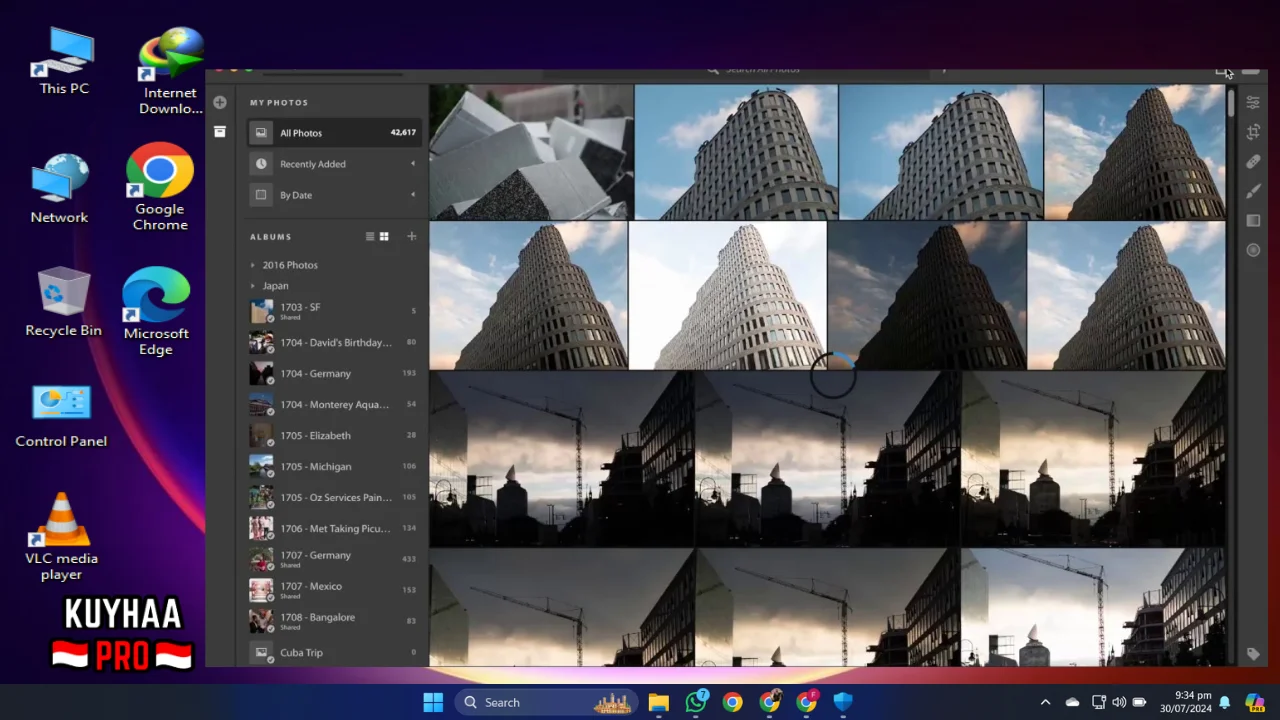Open the 1707 - Mexico album
The height and width of the screenshot is (720, 1280).
coord(335,590)
